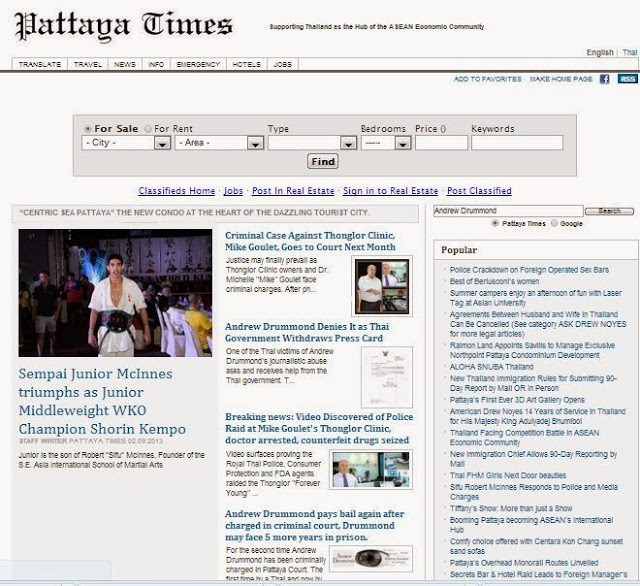Open Thai FHM Girls Next Door beauties link
Image resolution: width=640 pixels, height=586 pixels.
pos(508,475)
